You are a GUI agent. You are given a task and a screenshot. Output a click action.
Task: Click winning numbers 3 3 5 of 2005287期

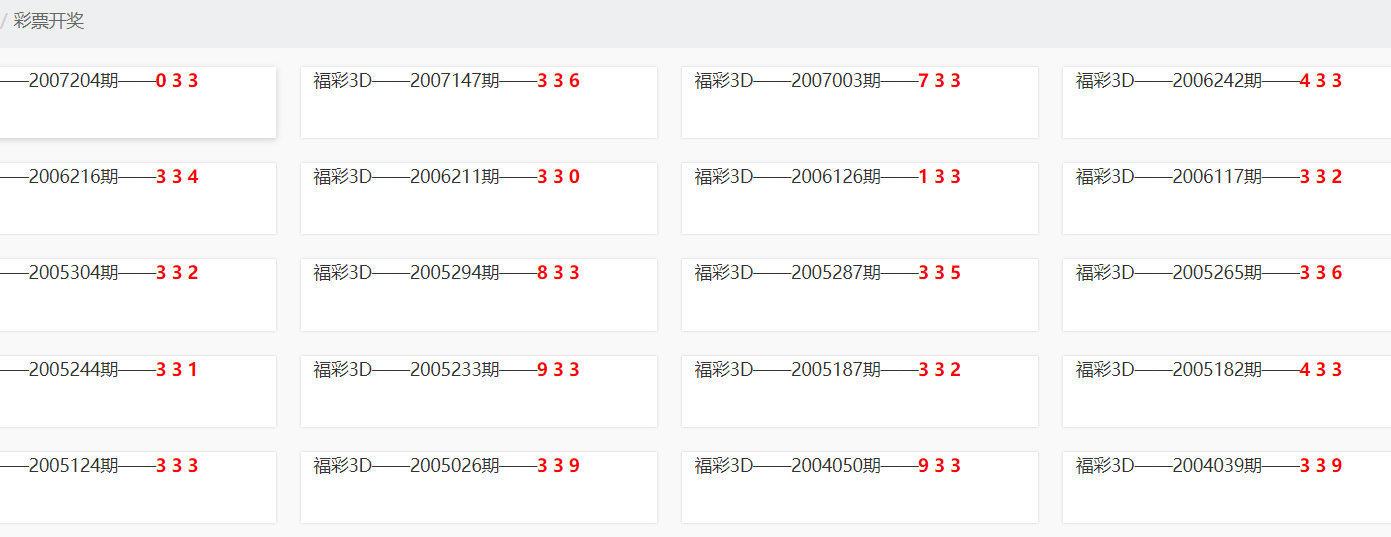[940, 273]
